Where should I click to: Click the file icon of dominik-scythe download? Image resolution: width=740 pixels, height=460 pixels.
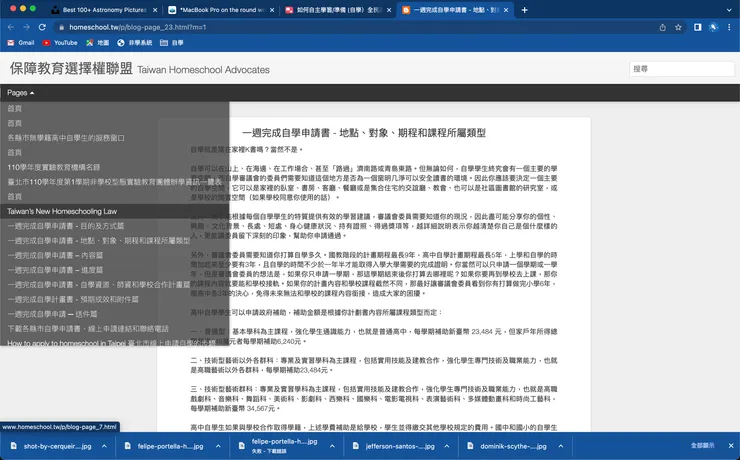point(470,446)
